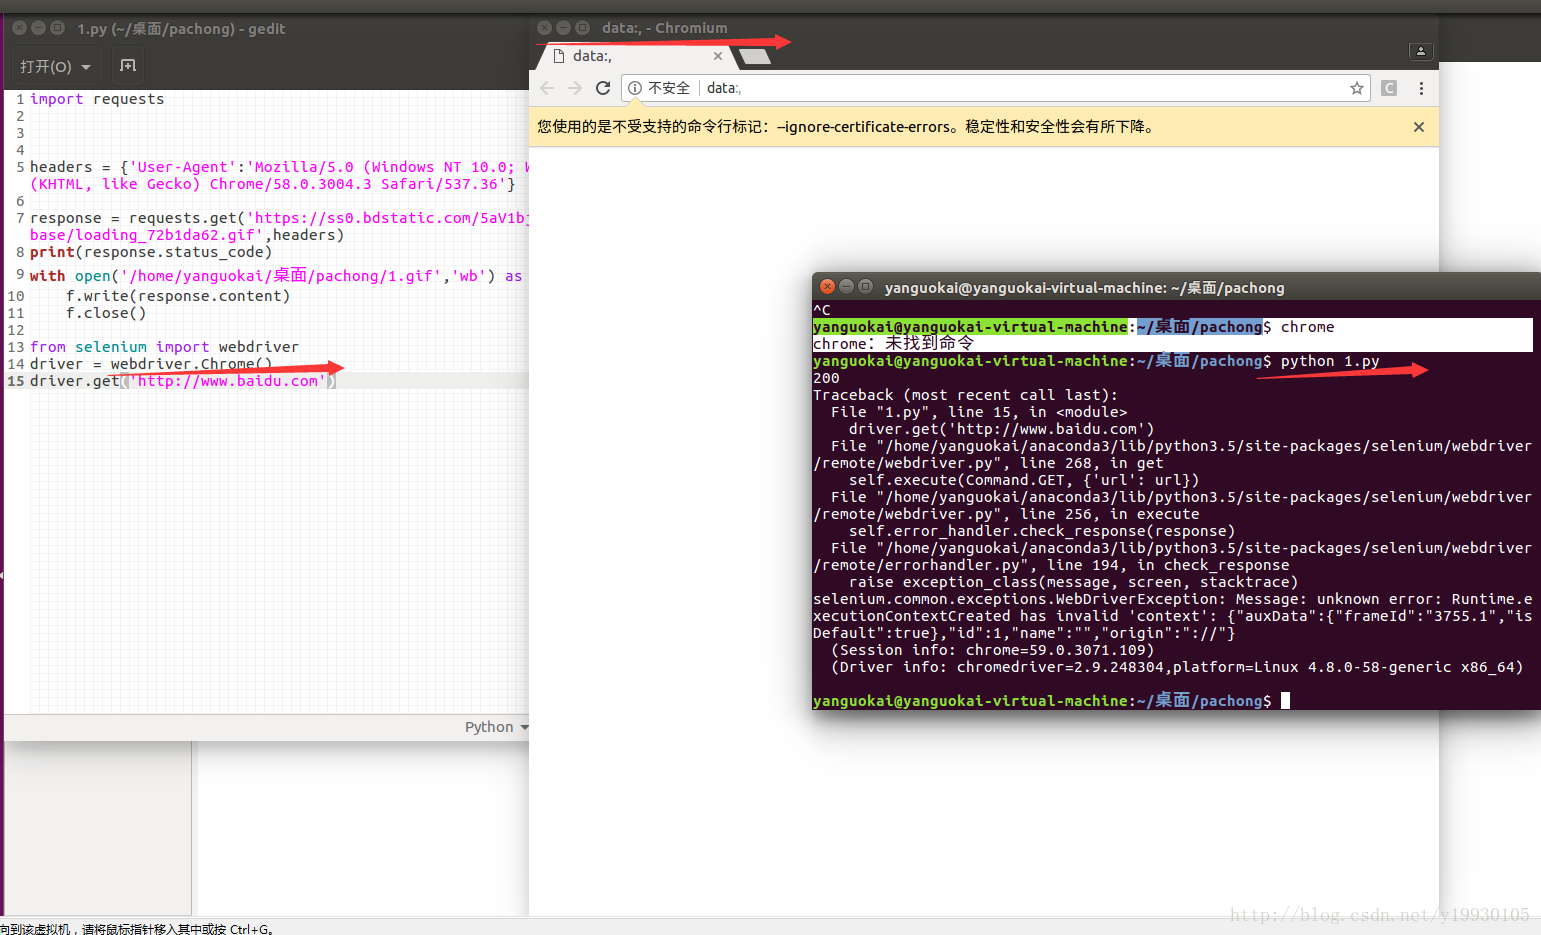Open Python language selector in gedit status bar
The width and height of the screenshot is (1541, 935).
coord(496,727)
